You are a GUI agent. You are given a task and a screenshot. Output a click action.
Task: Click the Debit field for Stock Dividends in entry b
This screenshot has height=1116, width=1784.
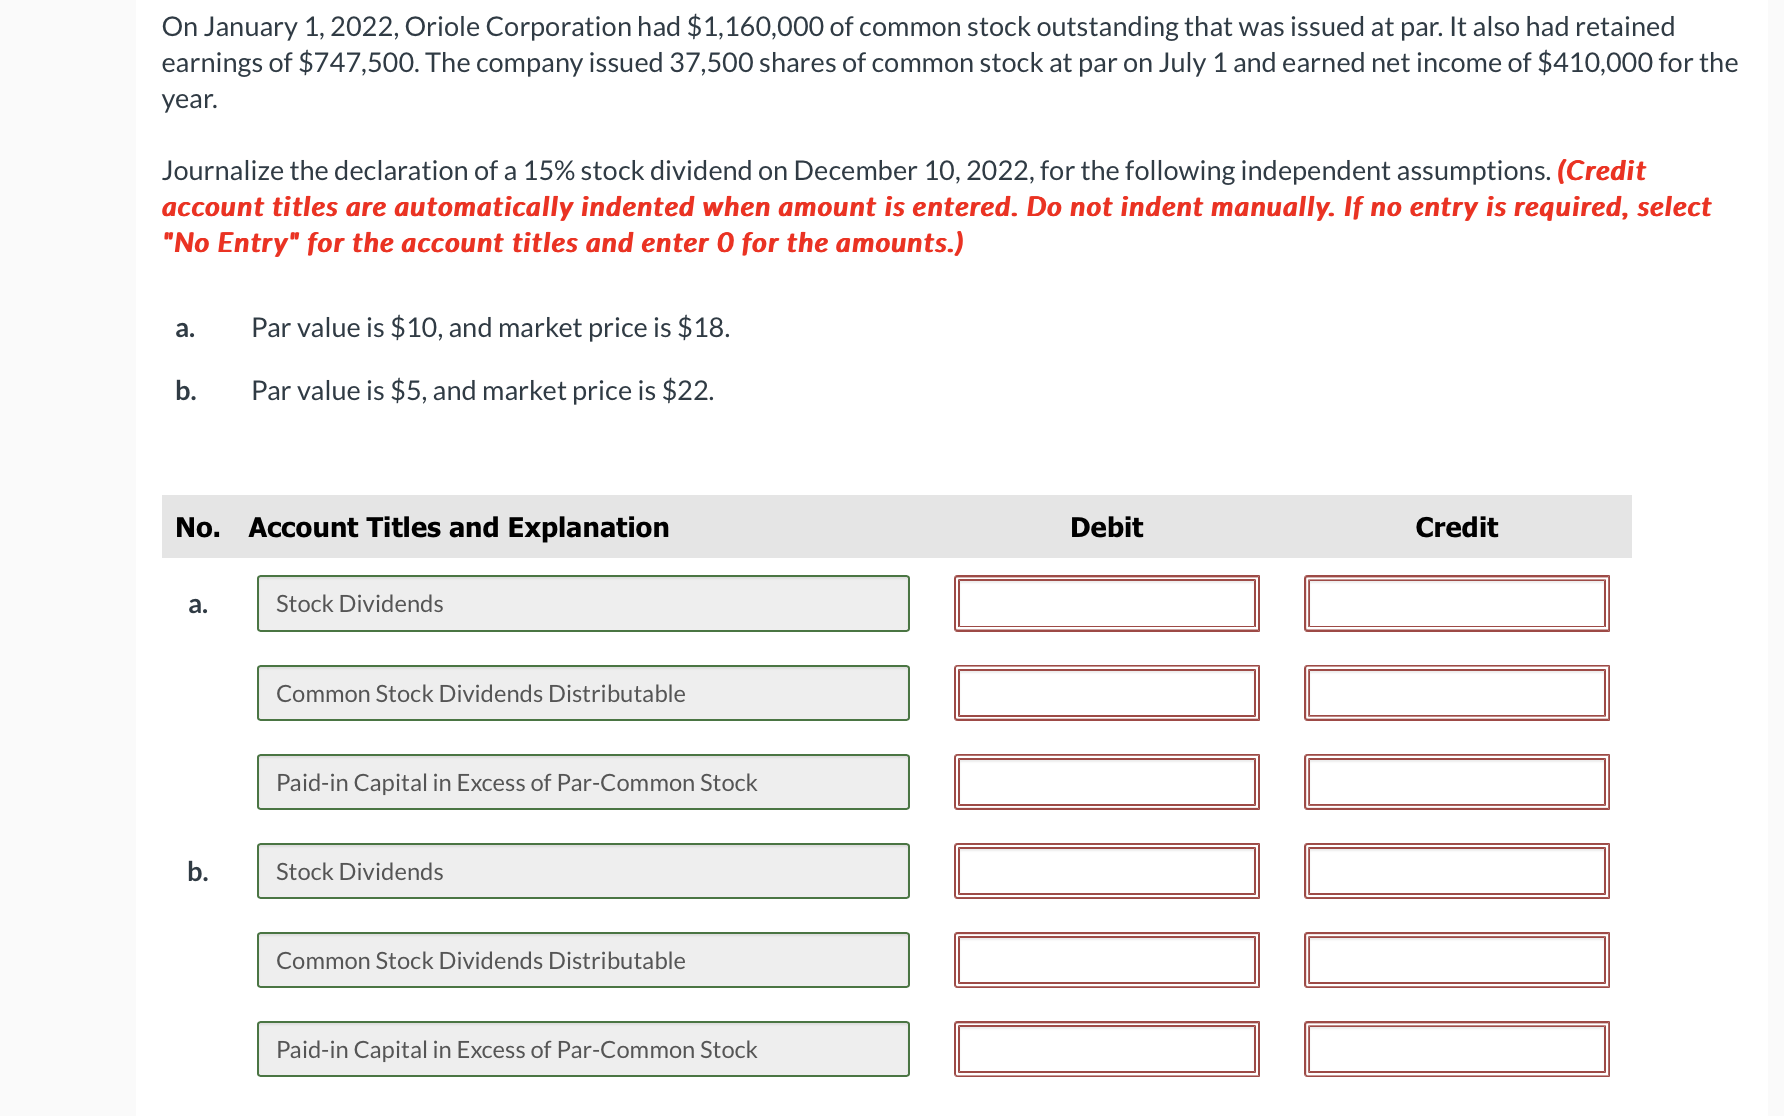1107,871
